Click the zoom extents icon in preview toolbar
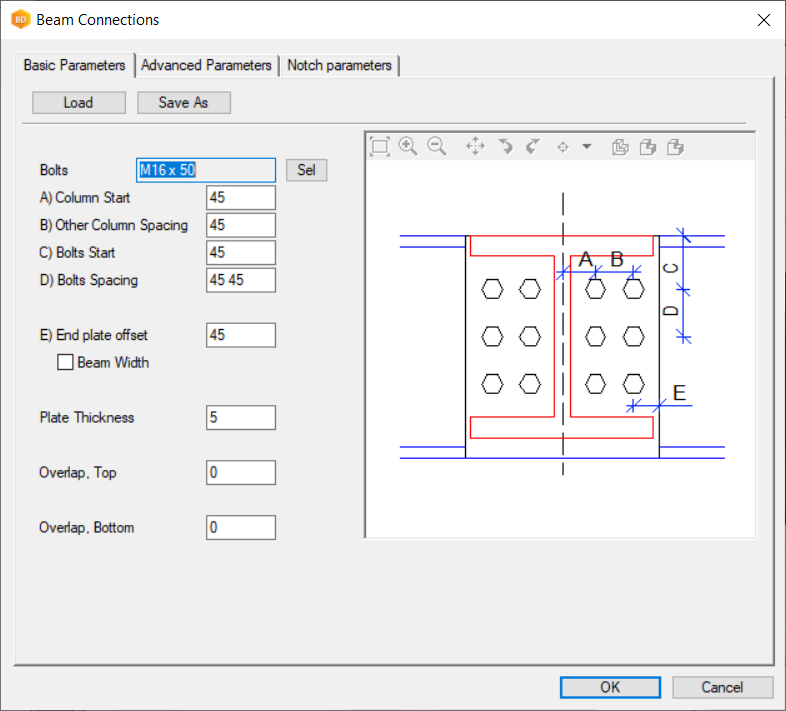 click(x=379, y=147)
